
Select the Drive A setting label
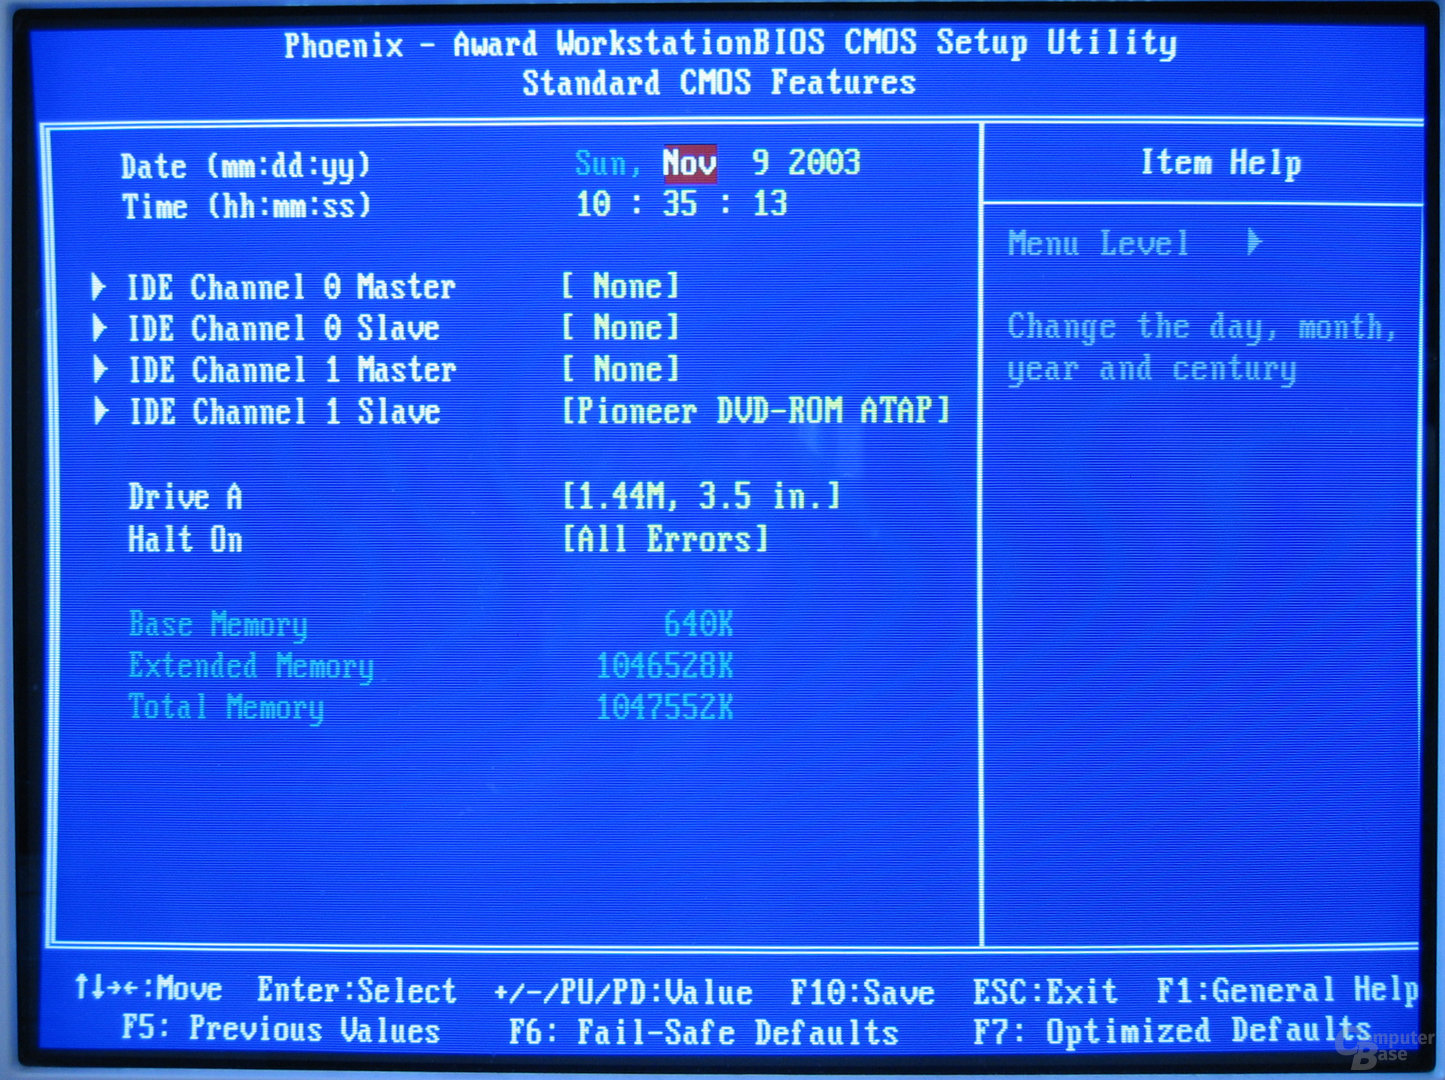click(x=185, y=497)
